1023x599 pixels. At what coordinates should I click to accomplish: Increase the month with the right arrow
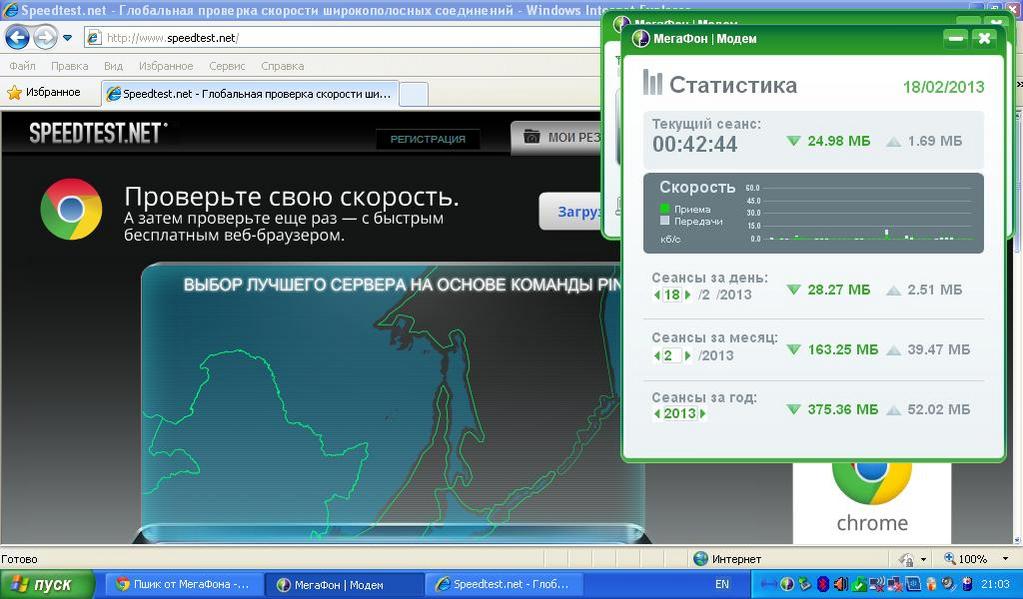coord(688,356)
